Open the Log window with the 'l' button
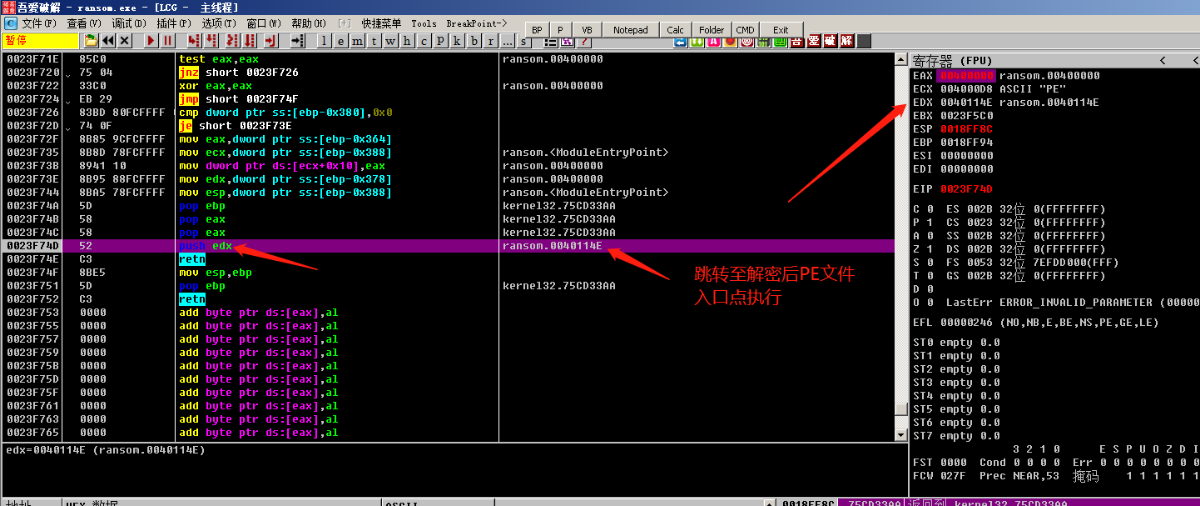 [324, 41]
